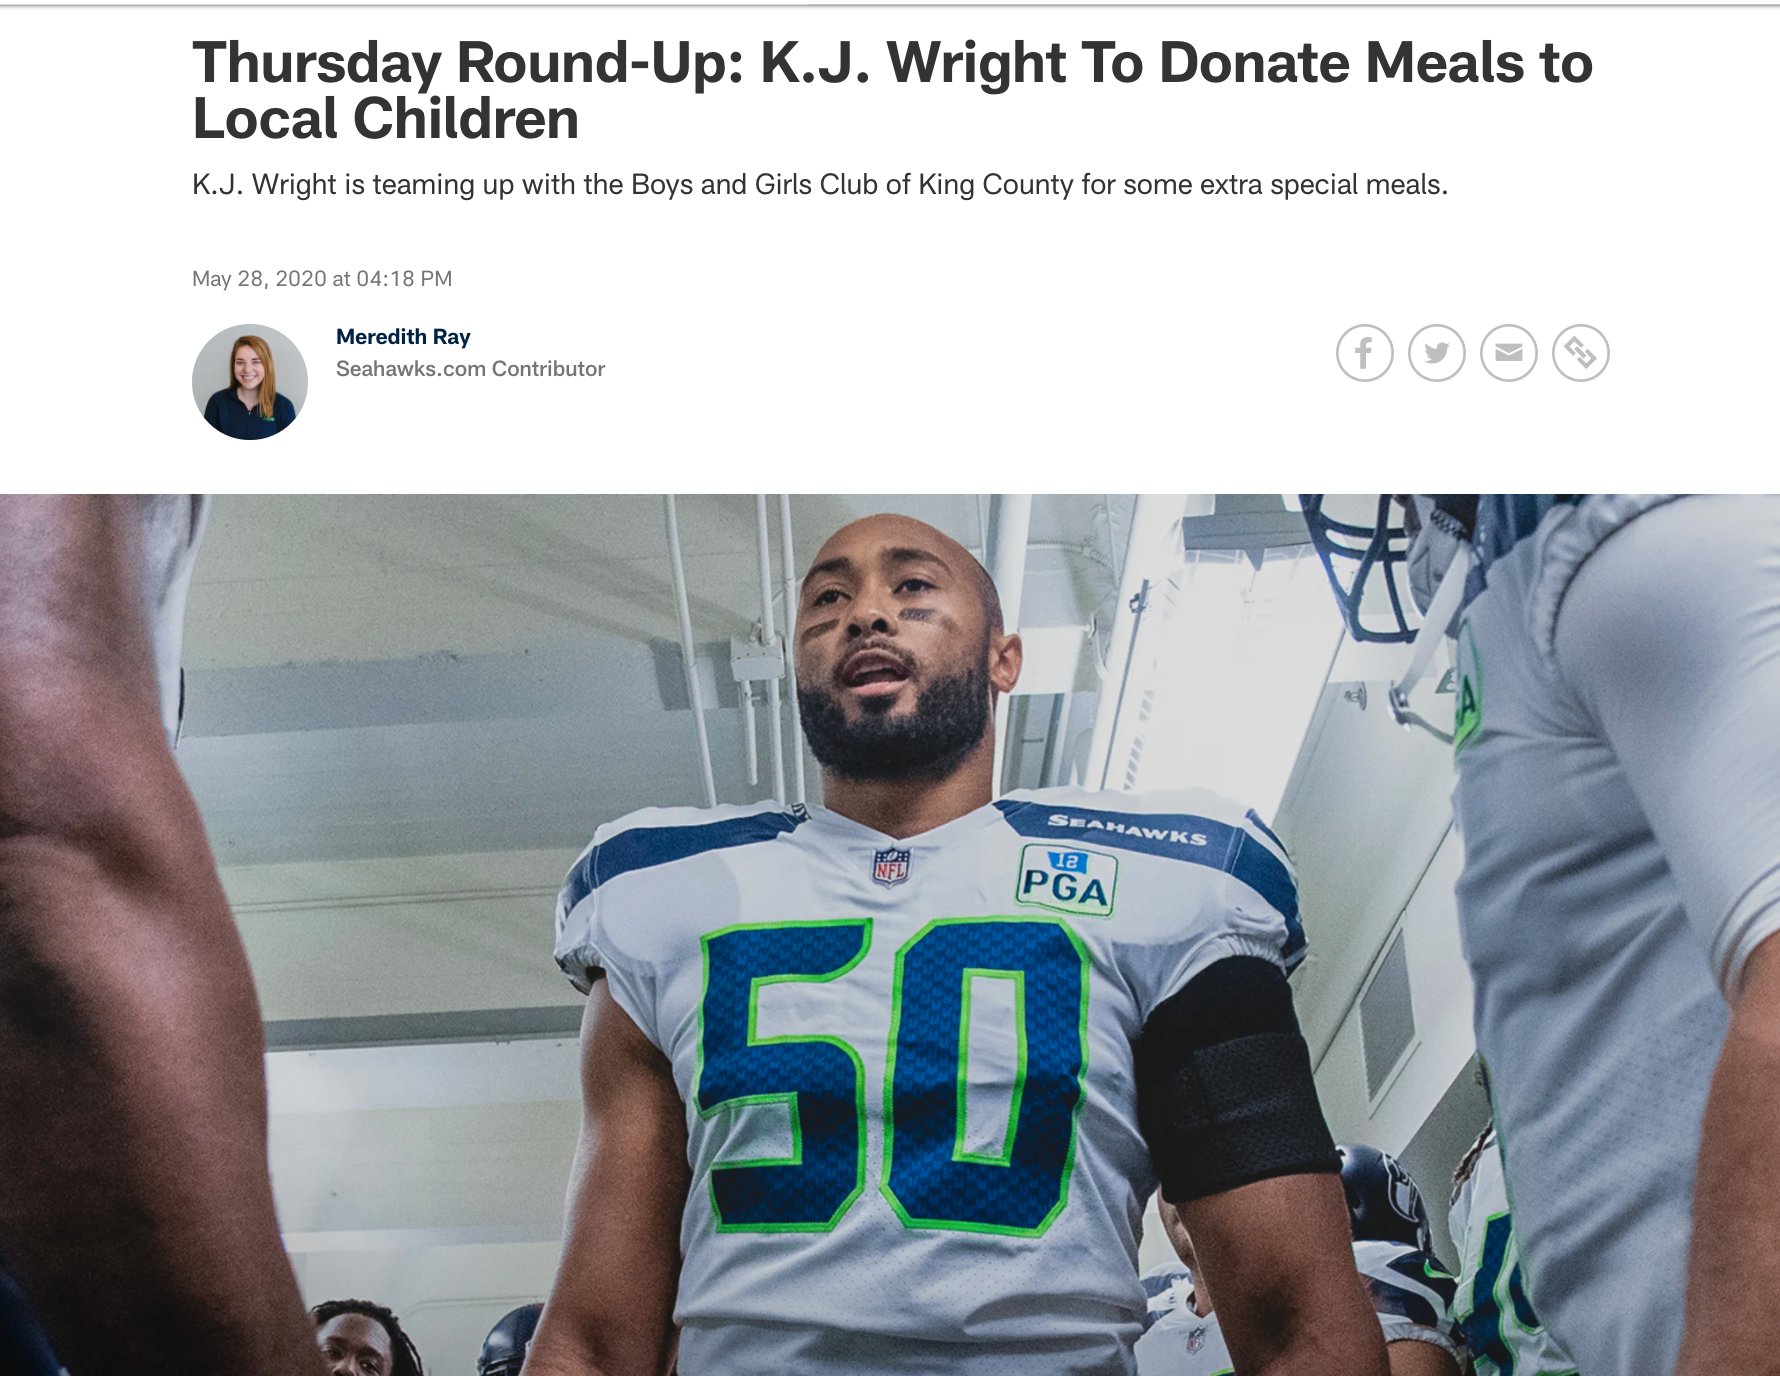Click the NFL shield logo on jersey

coord(890,866)
